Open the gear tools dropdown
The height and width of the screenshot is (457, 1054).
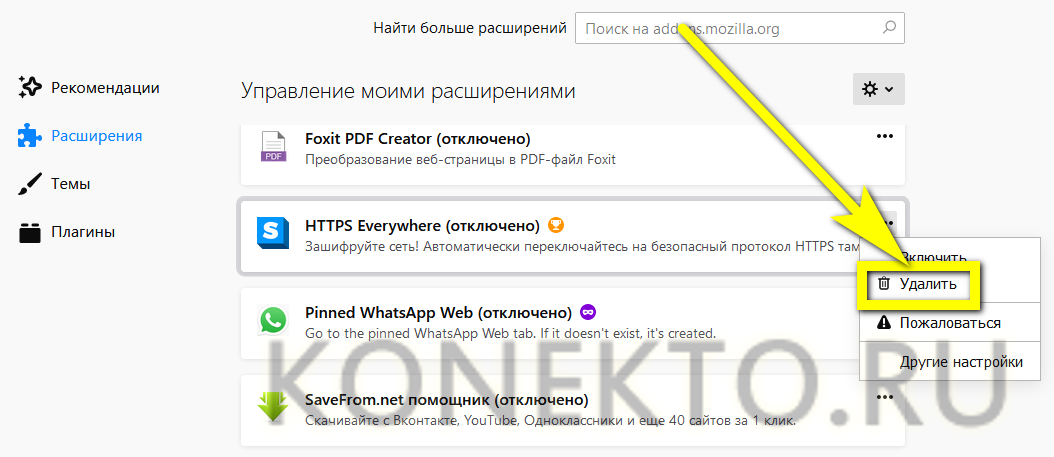tap(878, 89)
